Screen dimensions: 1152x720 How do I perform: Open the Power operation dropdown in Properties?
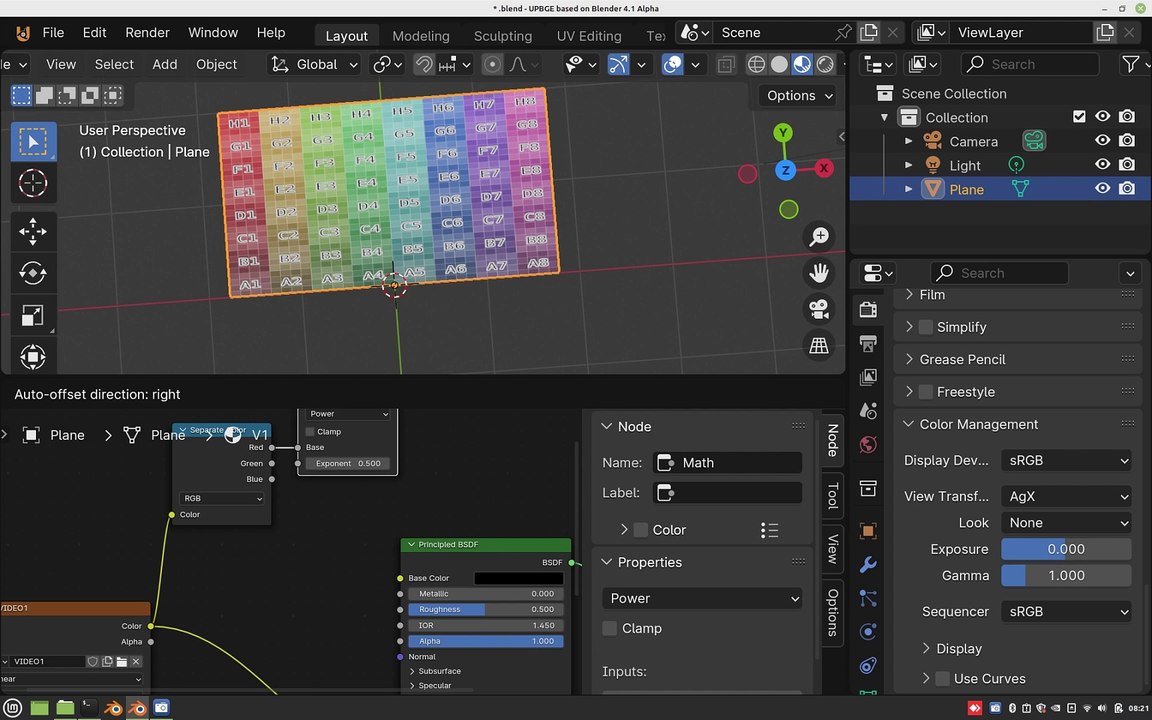(702, 599)
